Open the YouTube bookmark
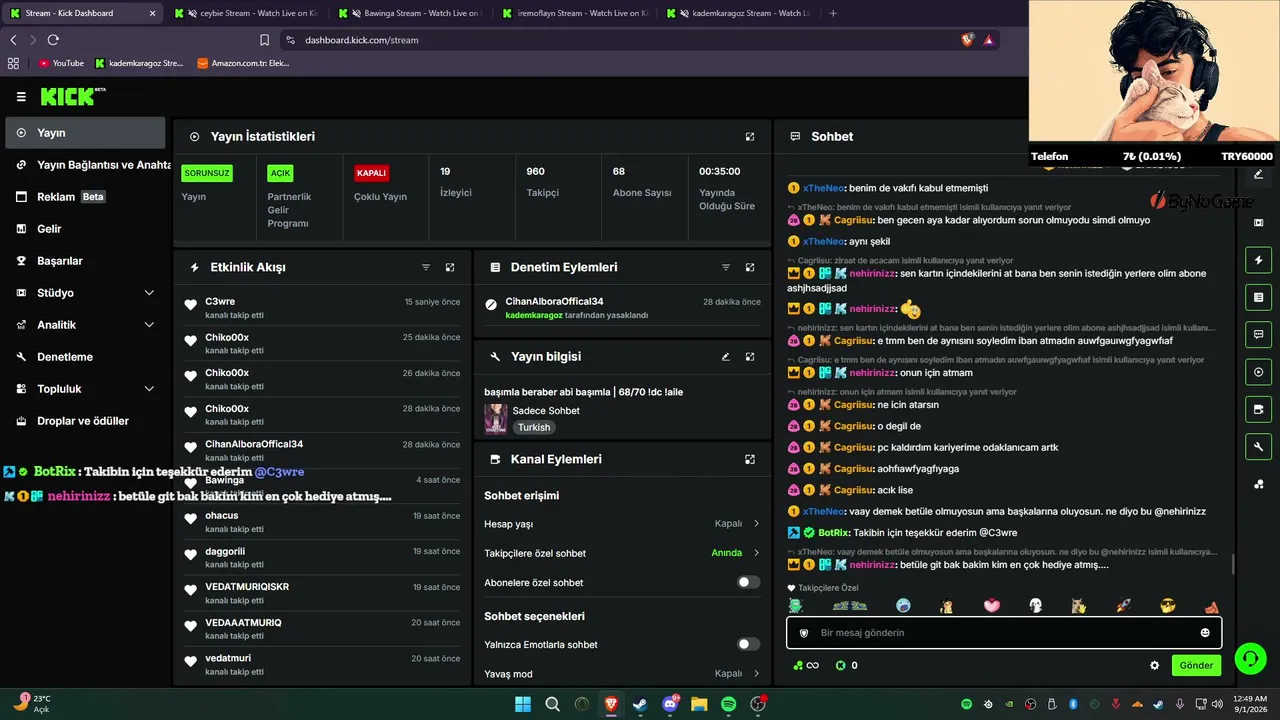Screen dimensions: 1280x720 tap(62, 63)
